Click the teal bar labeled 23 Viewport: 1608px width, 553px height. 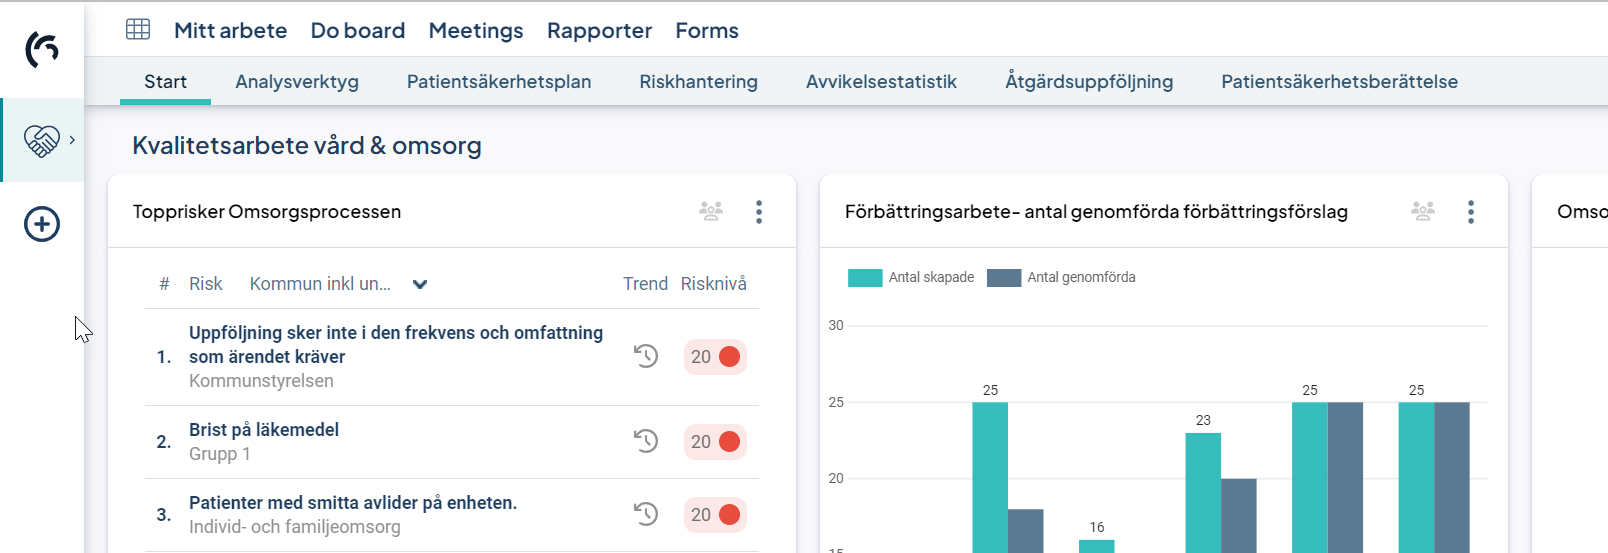pos(1203,492)
